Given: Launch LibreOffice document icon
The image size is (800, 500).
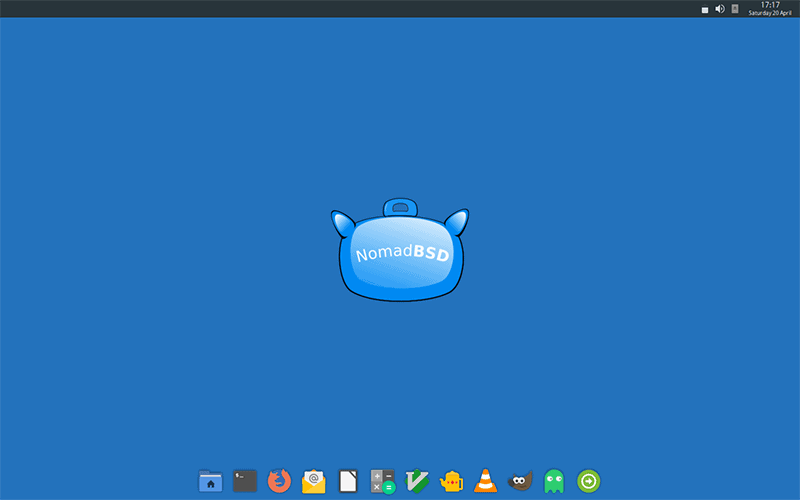Looking at the screenshot, I should [348, 481].
